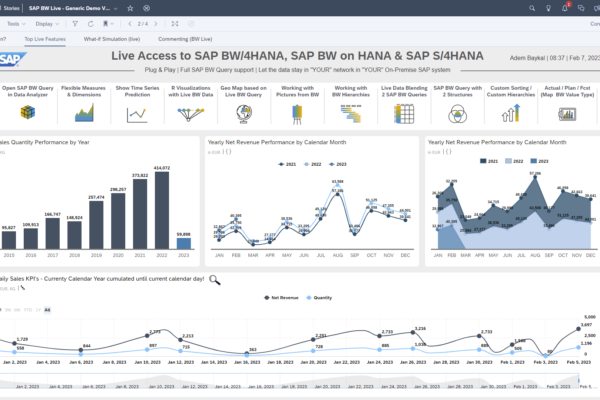The image size is (600, 400).
Task: Open Working with Pictures from BW easel icon
Action: pyautogui.click(x=297, y=114)
